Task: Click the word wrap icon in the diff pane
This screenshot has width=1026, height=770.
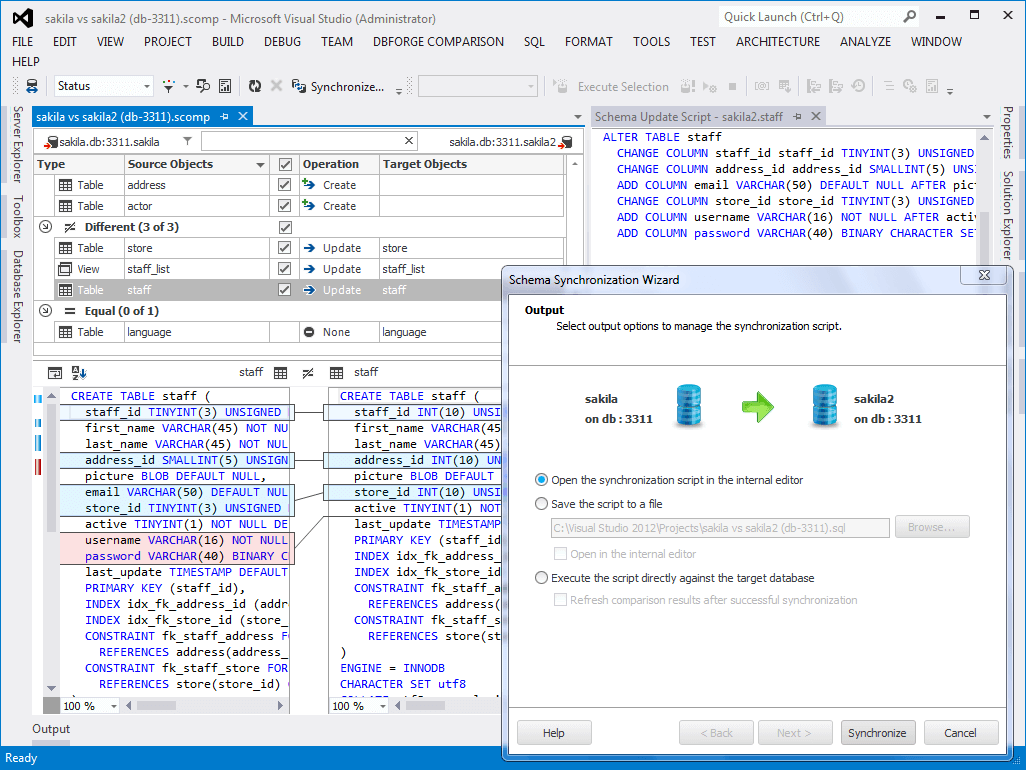Action: [55, 373]
